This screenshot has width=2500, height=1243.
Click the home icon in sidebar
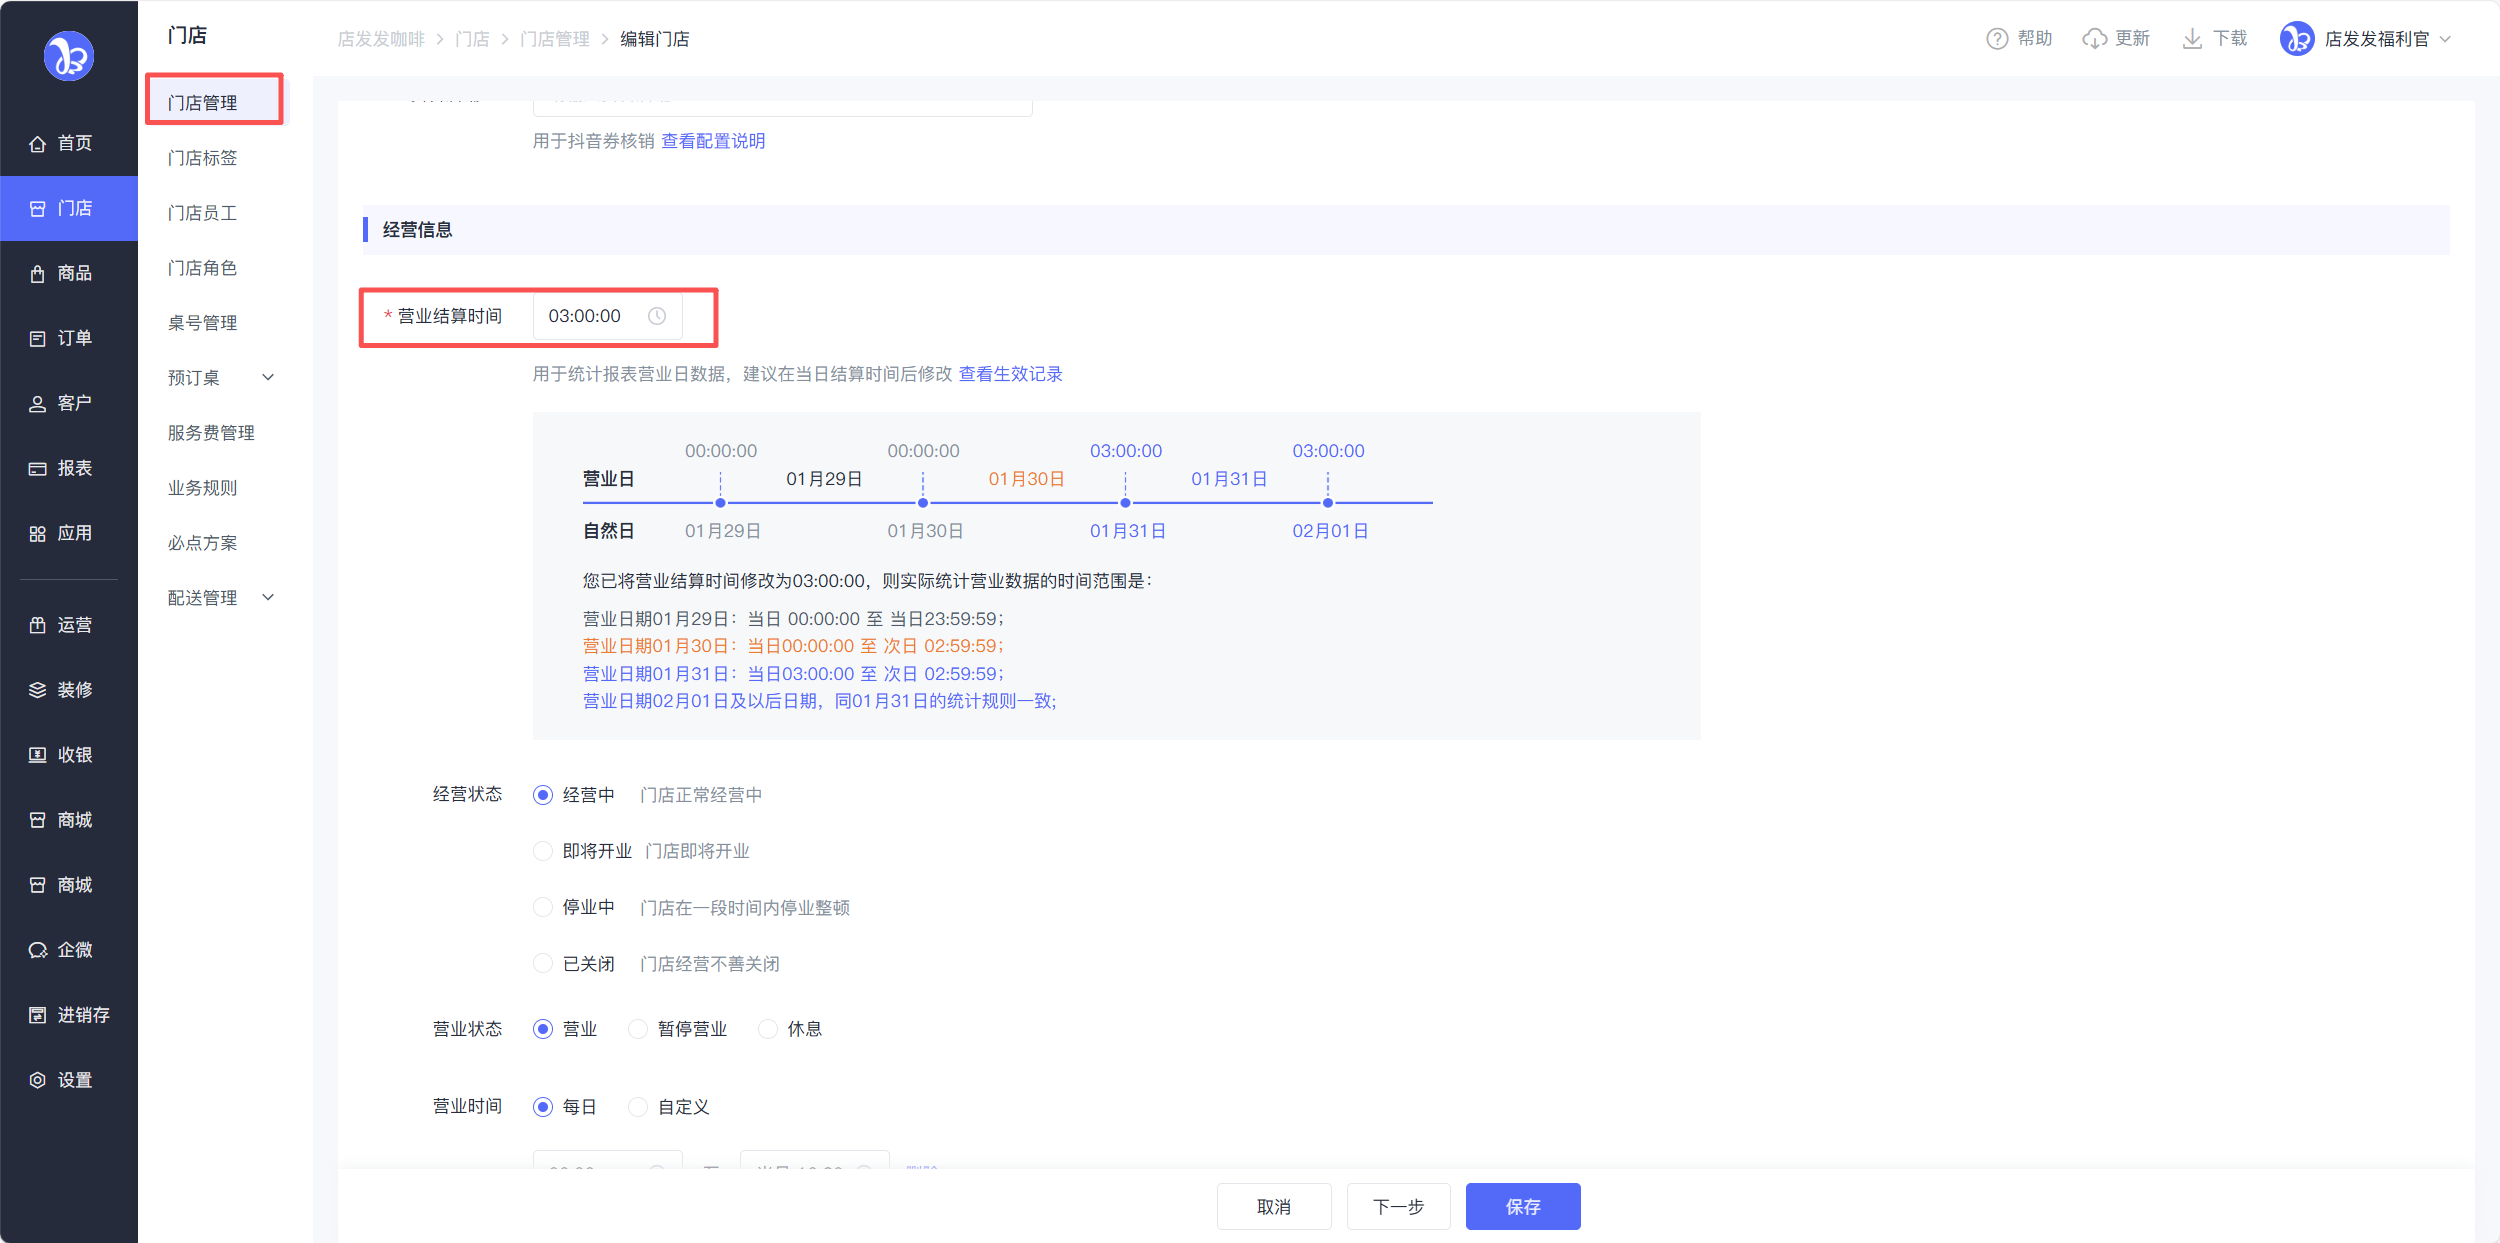tap(38, 144)
